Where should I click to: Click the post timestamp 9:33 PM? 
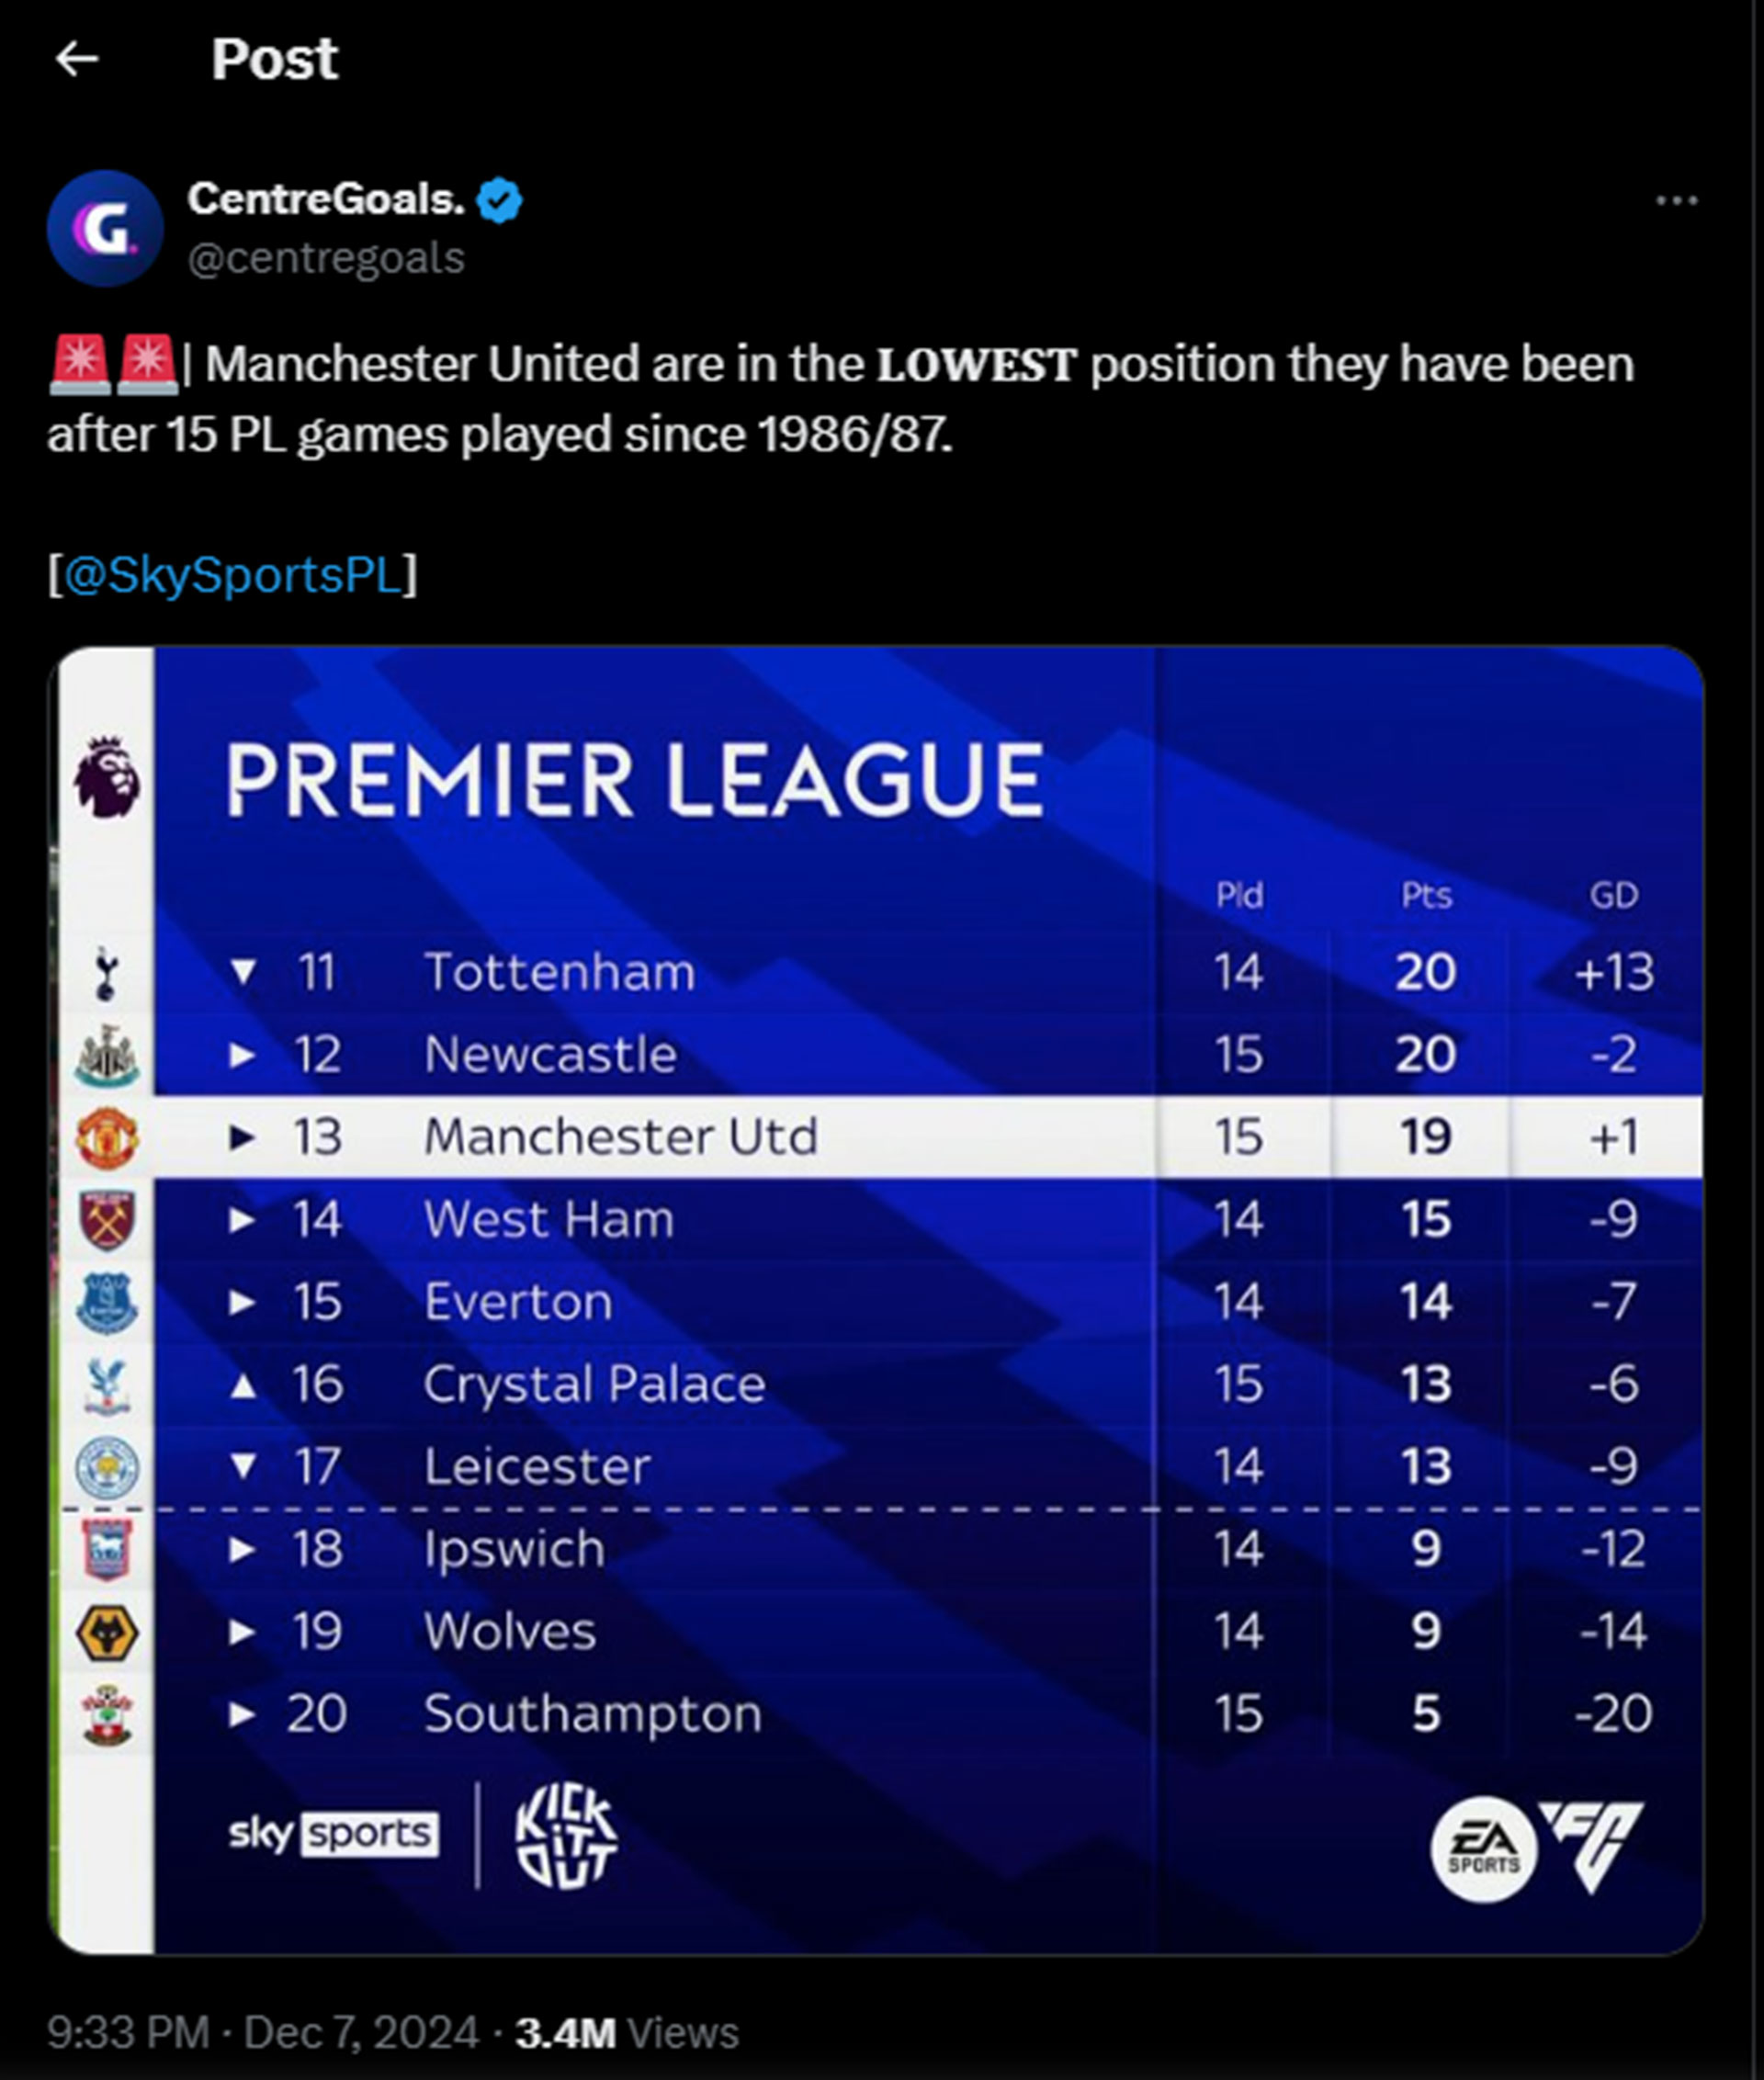tap(129, 2032)
